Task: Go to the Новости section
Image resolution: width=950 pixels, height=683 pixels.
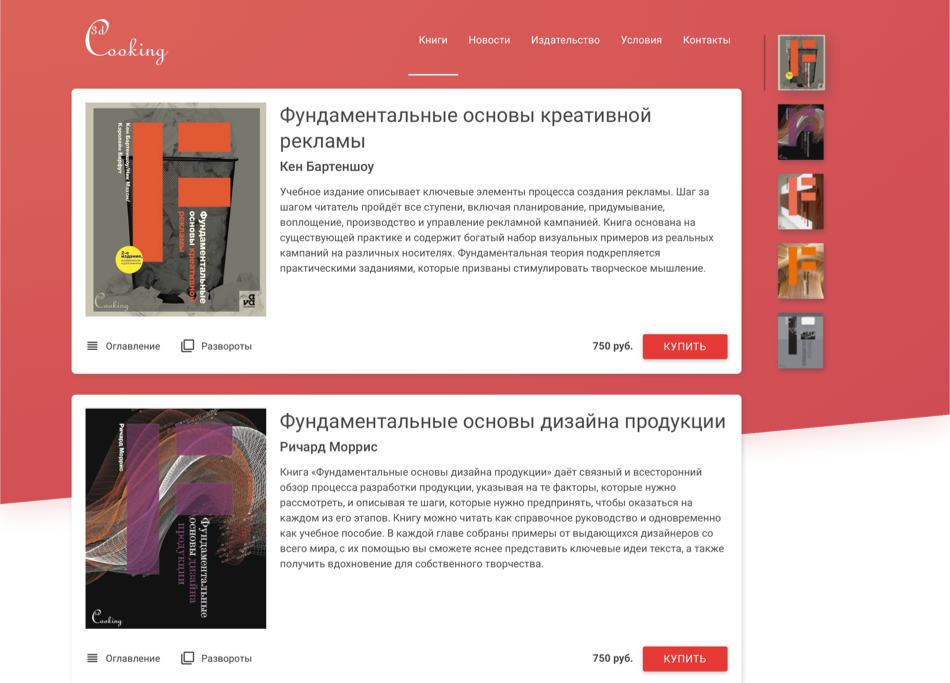Action: 489,40
